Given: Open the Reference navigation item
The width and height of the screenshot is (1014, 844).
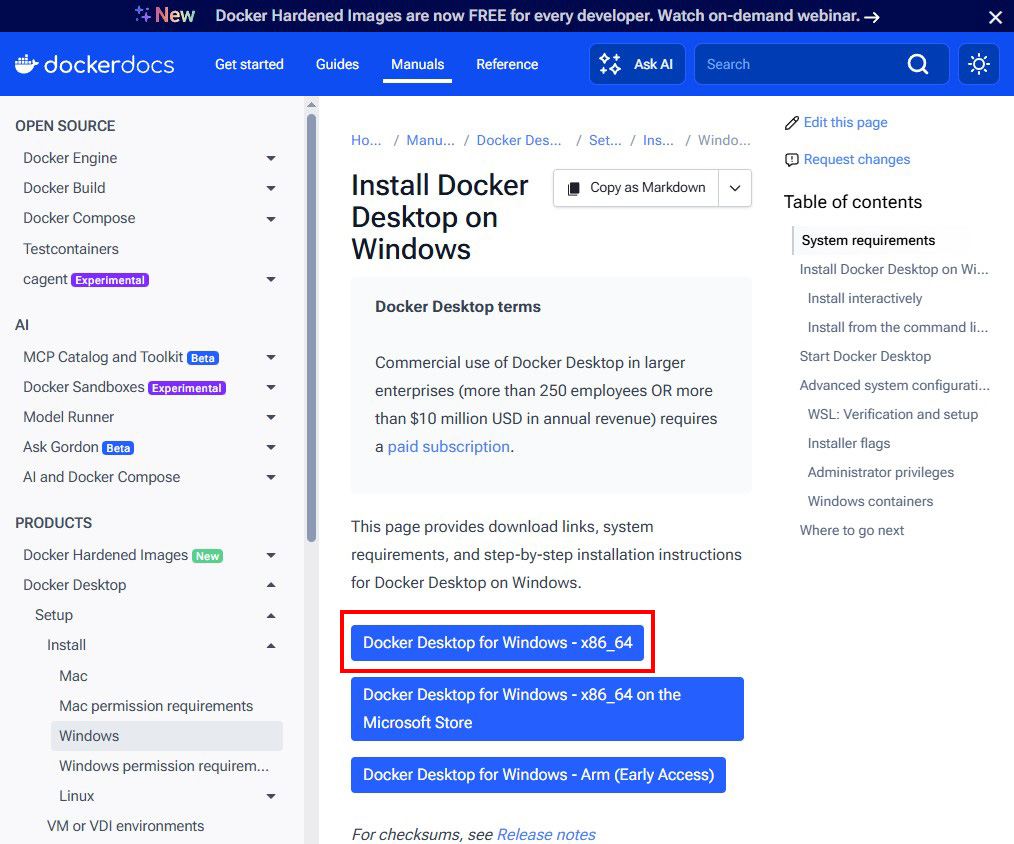Looking at the screenshot, I should (507, 64).
